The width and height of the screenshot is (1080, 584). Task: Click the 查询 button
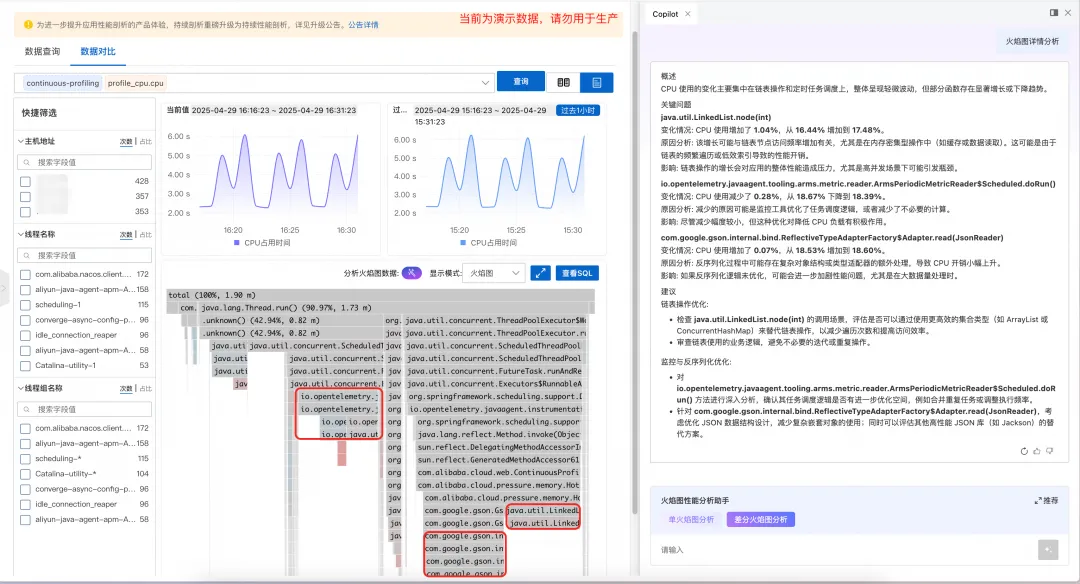pos(521,81)
